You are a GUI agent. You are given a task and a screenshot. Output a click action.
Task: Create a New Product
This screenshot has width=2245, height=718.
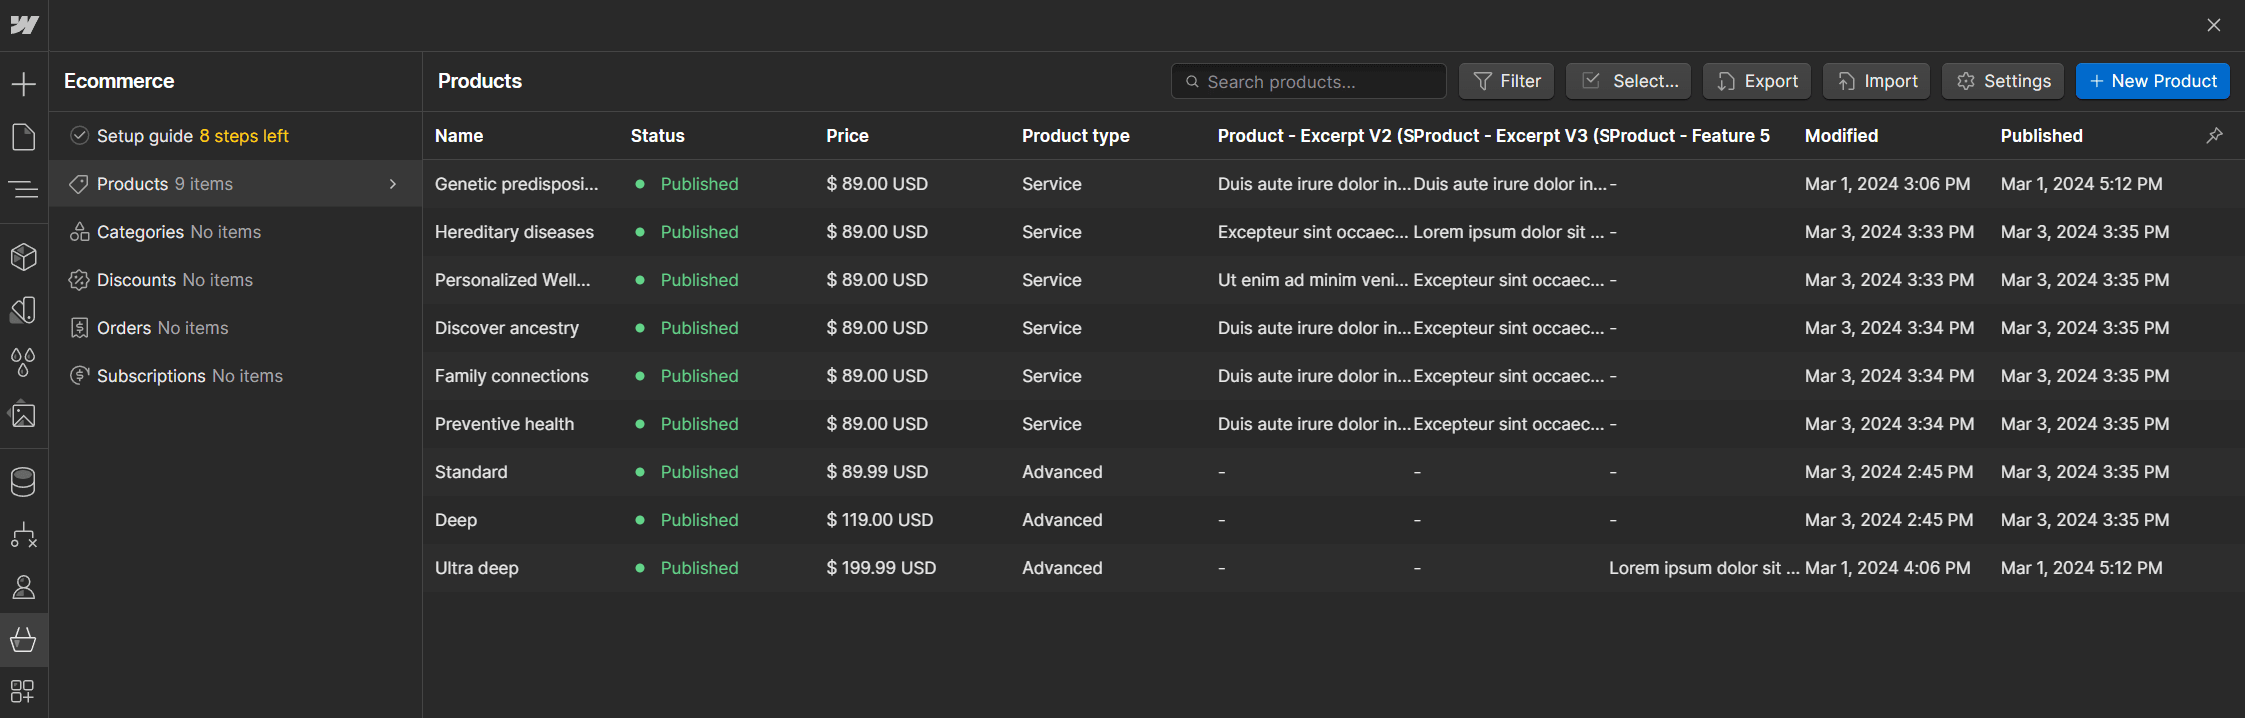2153,81
